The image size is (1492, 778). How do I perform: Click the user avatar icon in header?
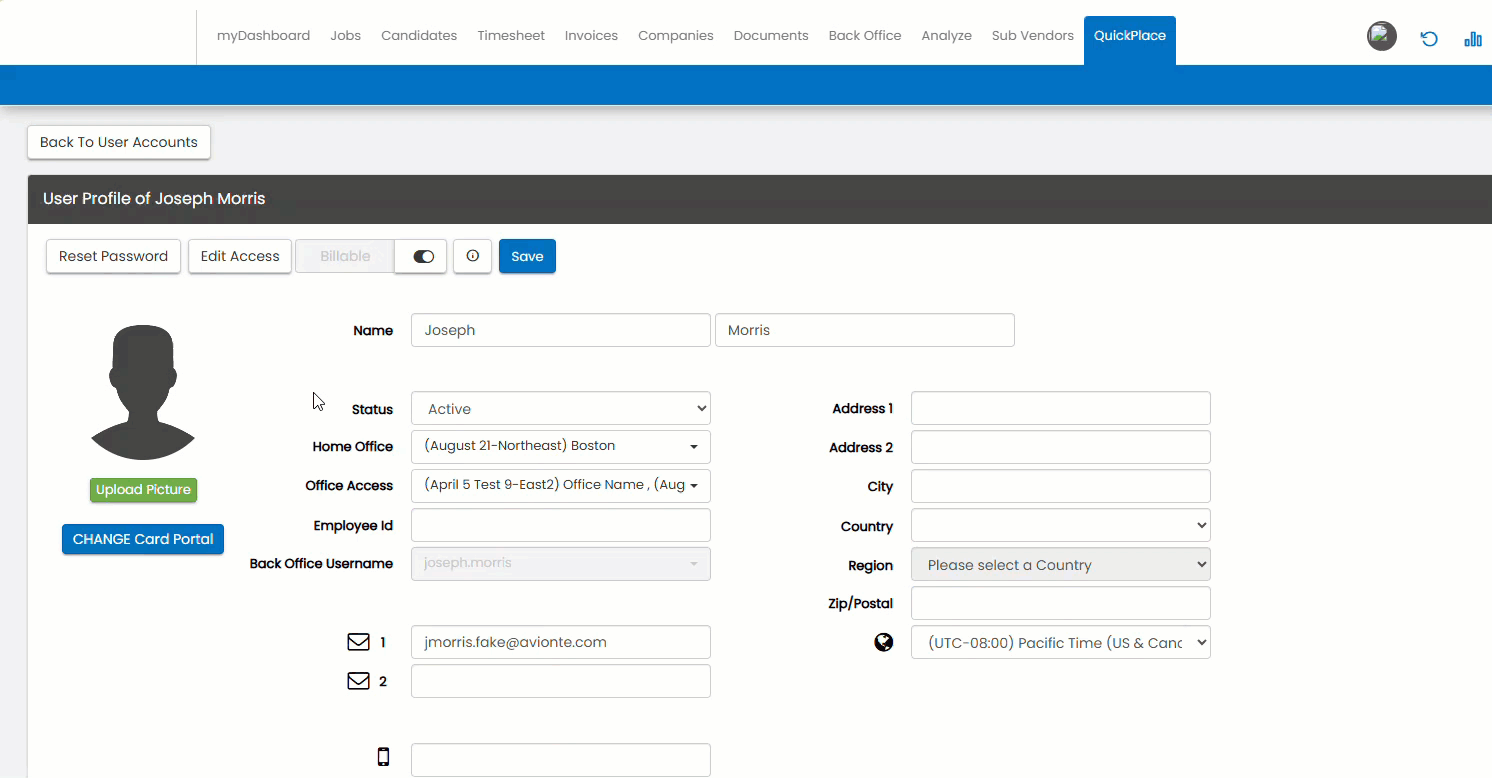tap(1381, 37)
